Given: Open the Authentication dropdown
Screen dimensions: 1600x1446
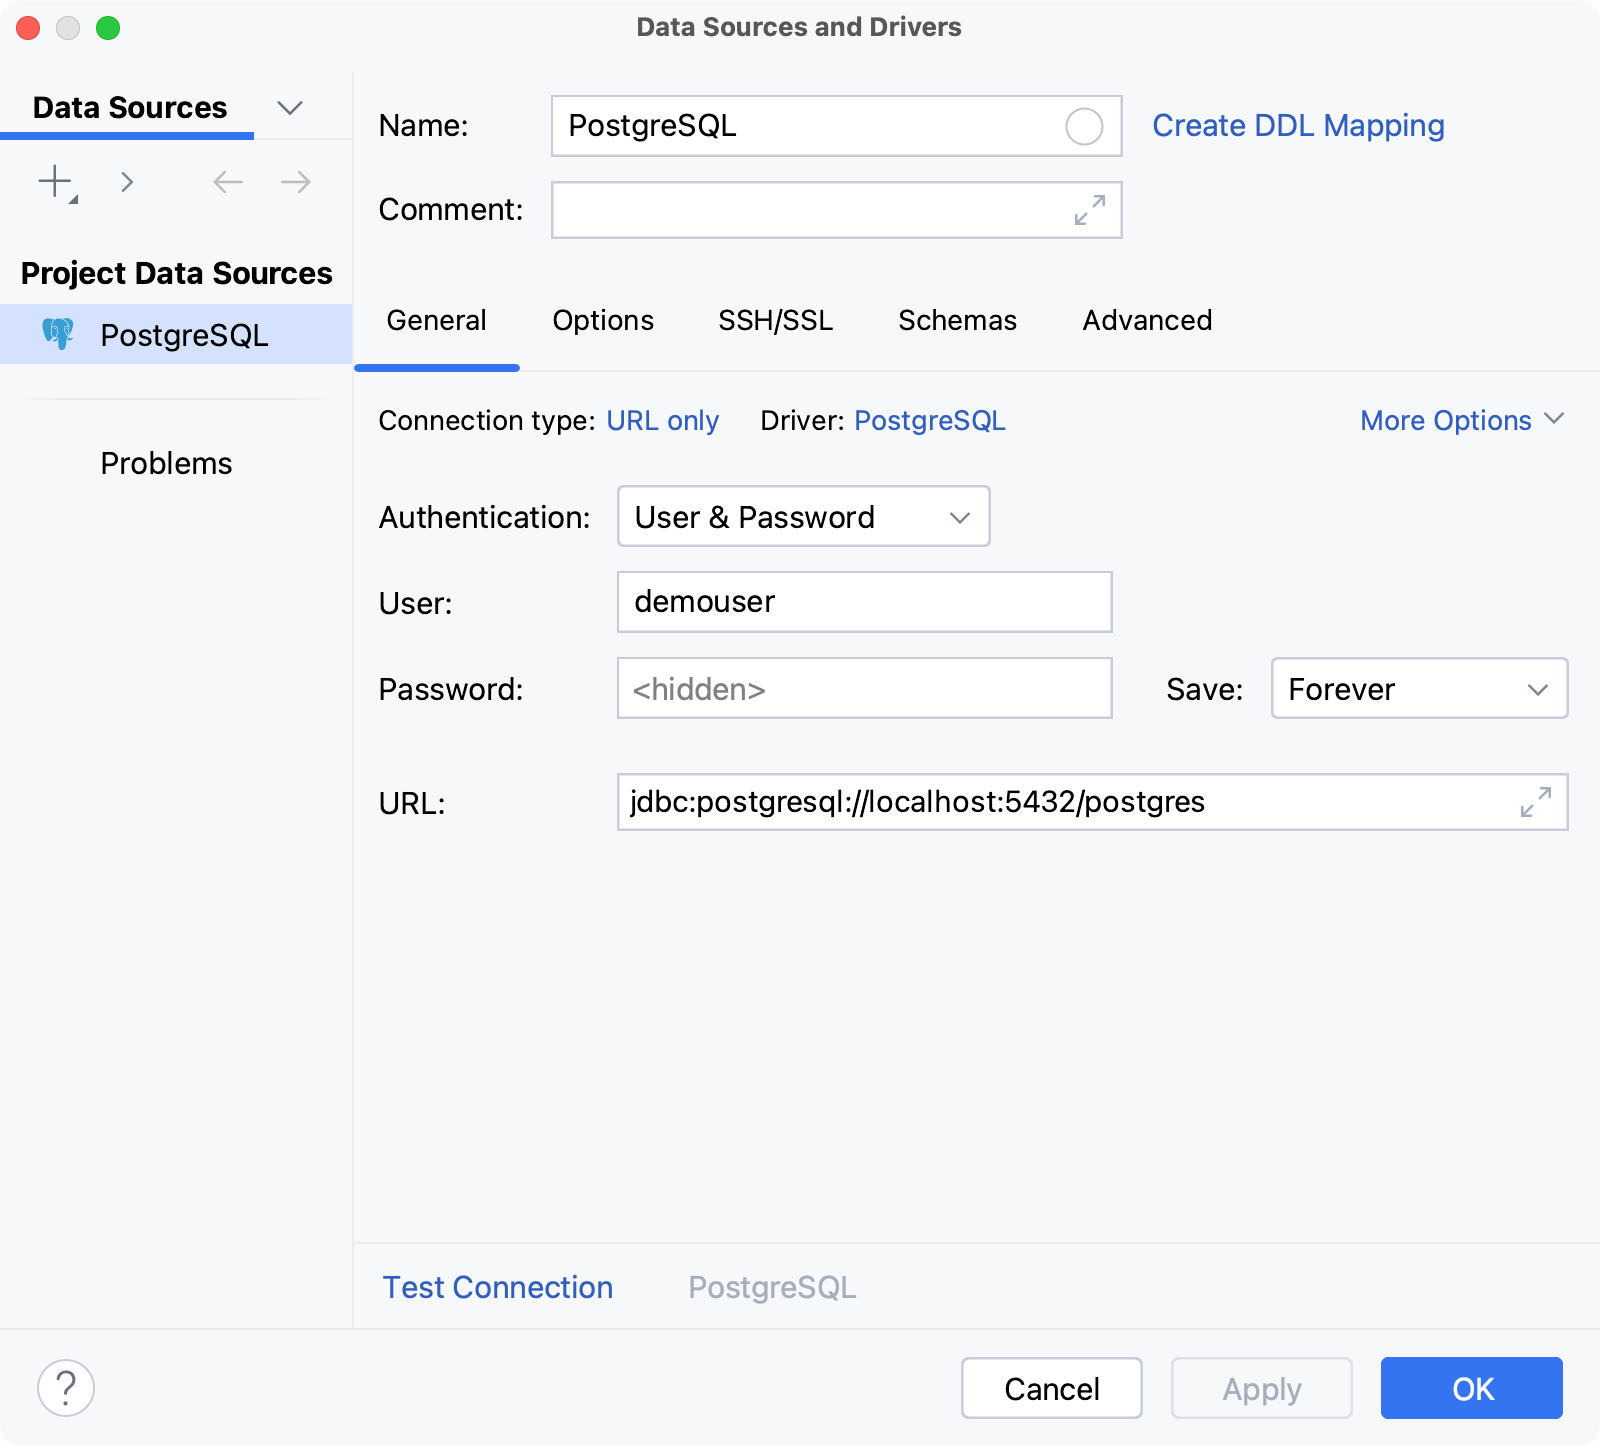Looking at the screenshot, I should coord(802,517).
